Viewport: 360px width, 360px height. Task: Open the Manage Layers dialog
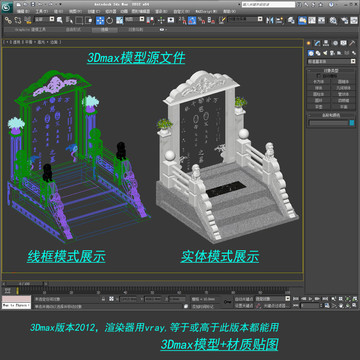(291, 20)
